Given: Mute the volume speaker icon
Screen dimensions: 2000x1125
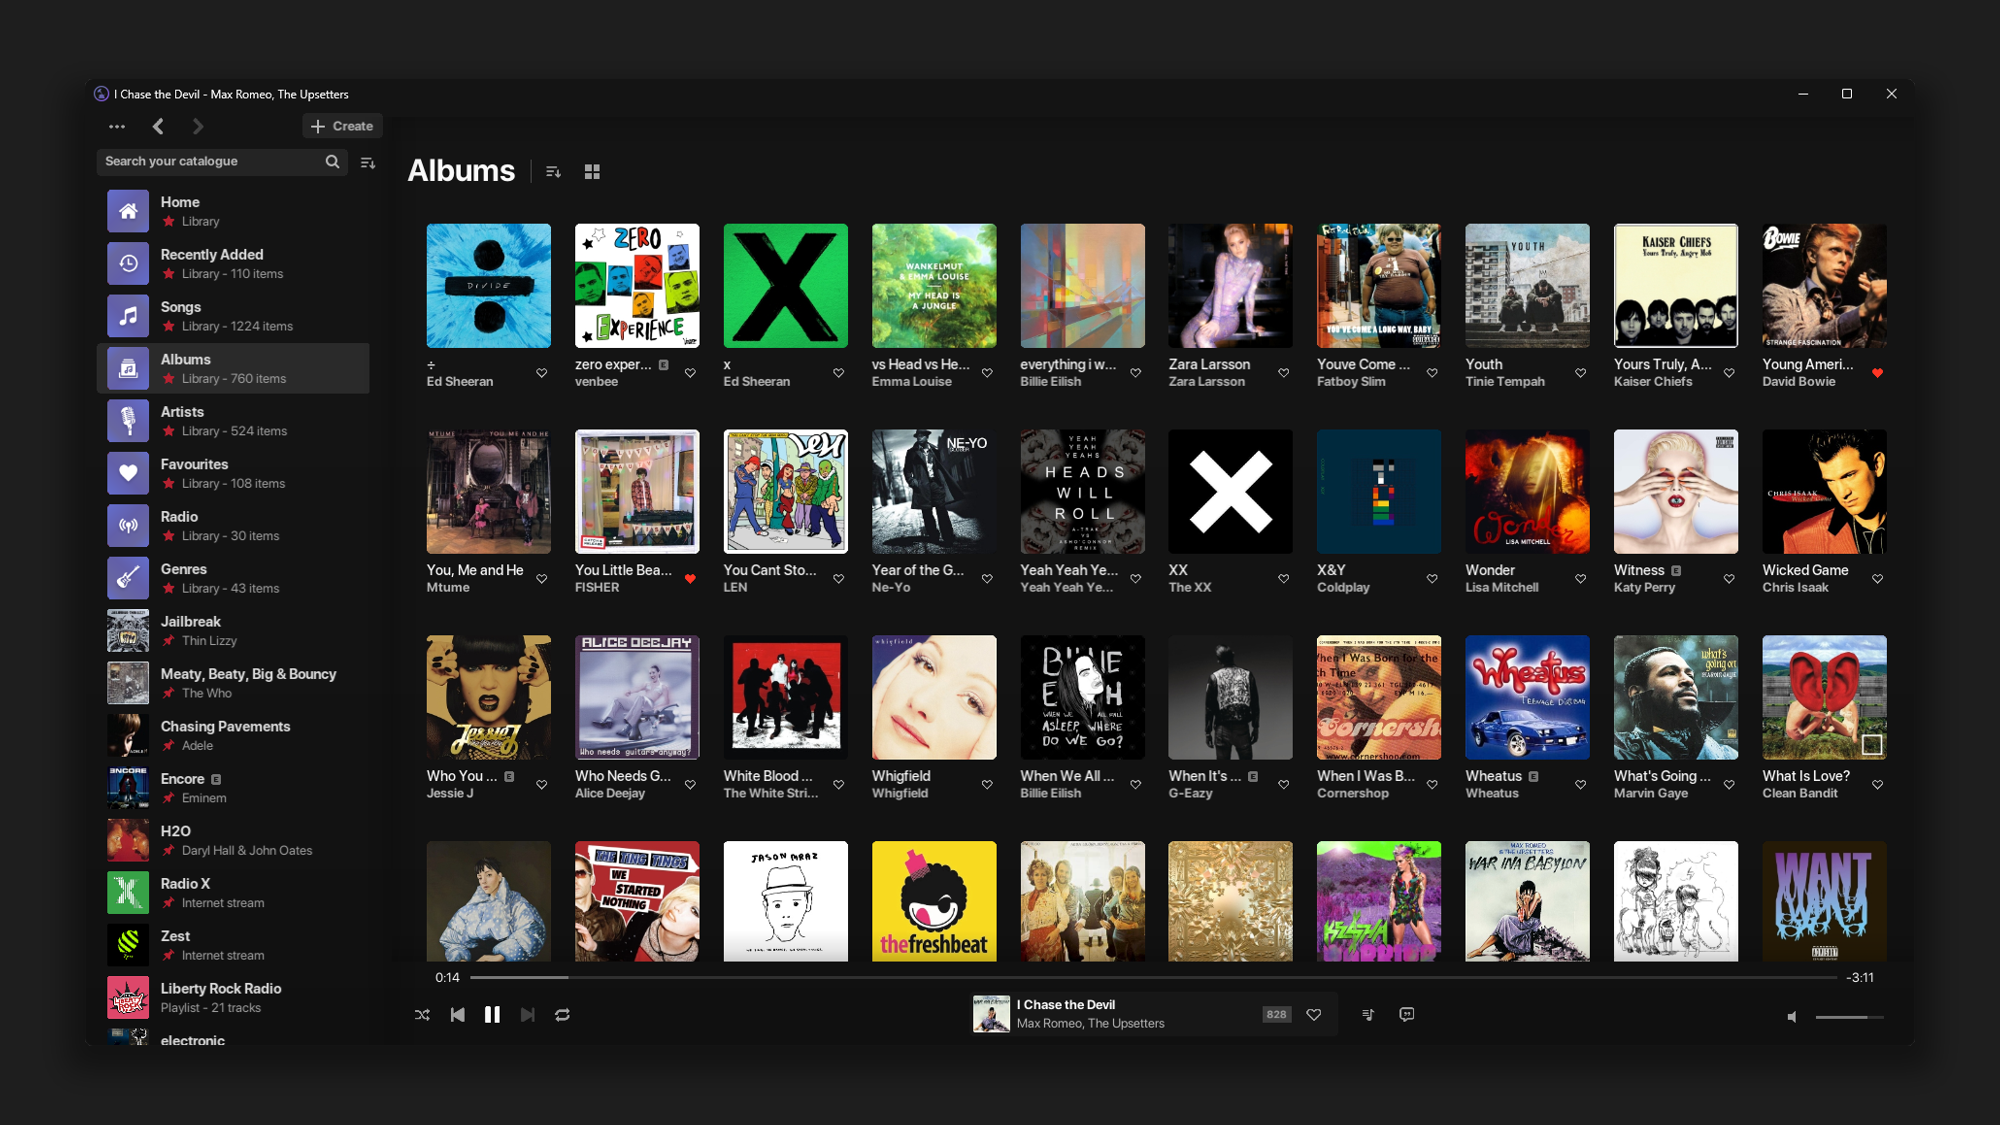Looking at the screenshot, I should pyautogui.click(x=1792, y=1016).
